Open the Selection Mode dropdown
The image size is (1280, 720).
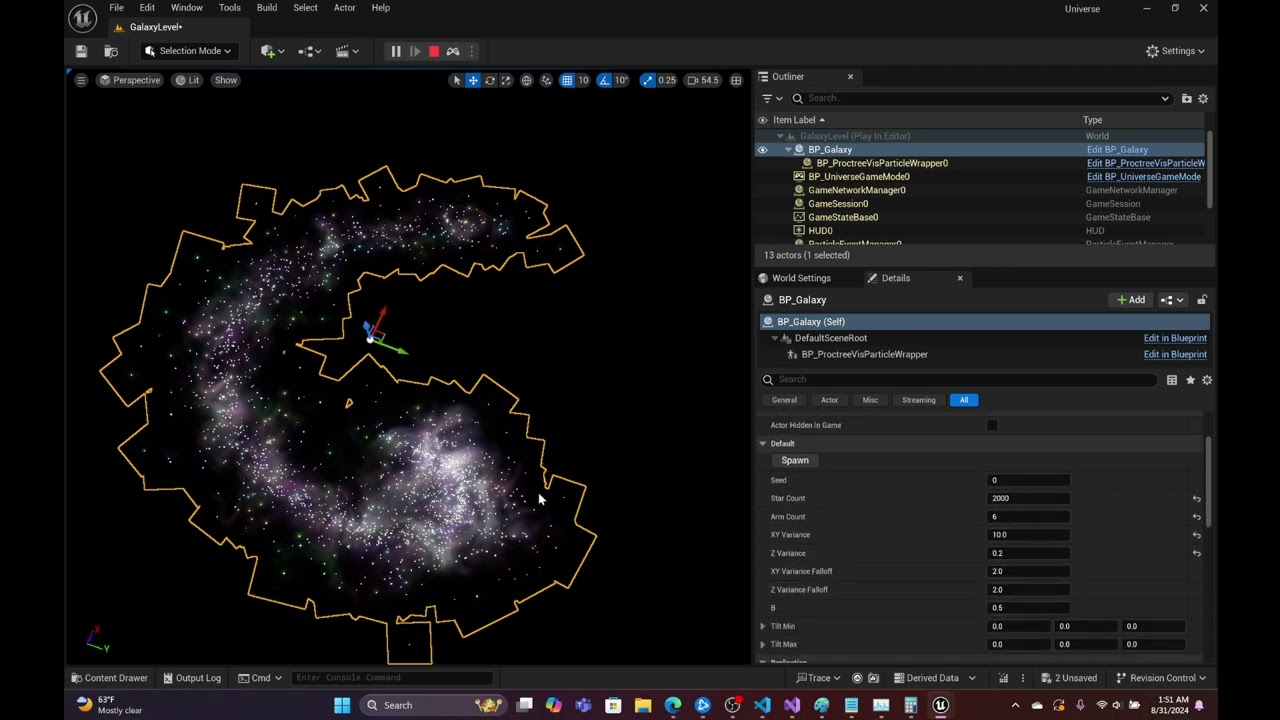pos(188,51)
